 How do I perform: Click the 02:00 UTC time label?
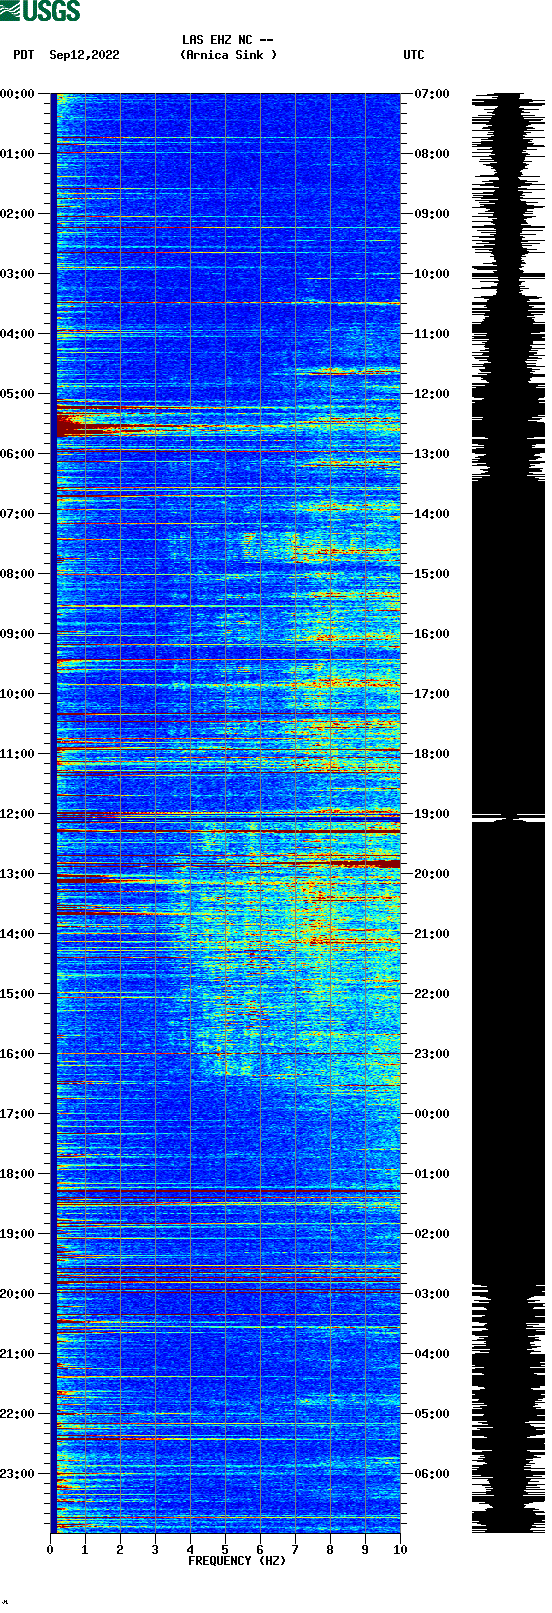click(432, 1234)
